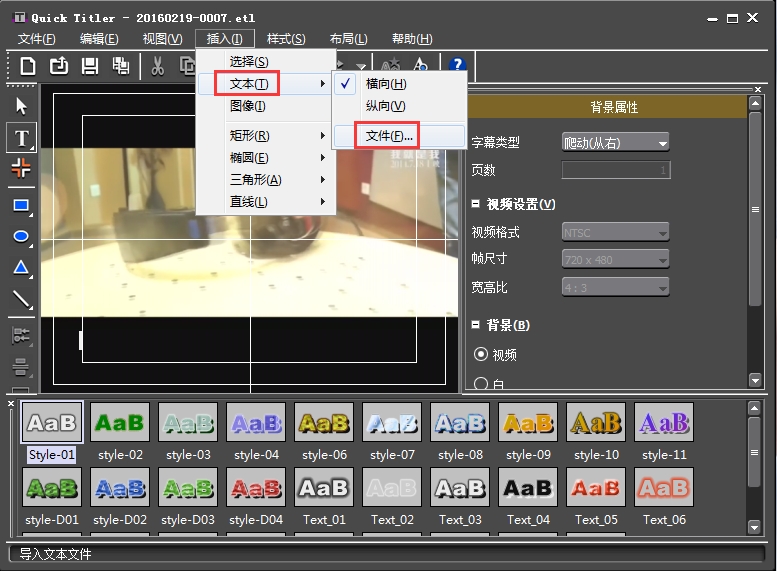Choose the 白 background radio option

481,384
